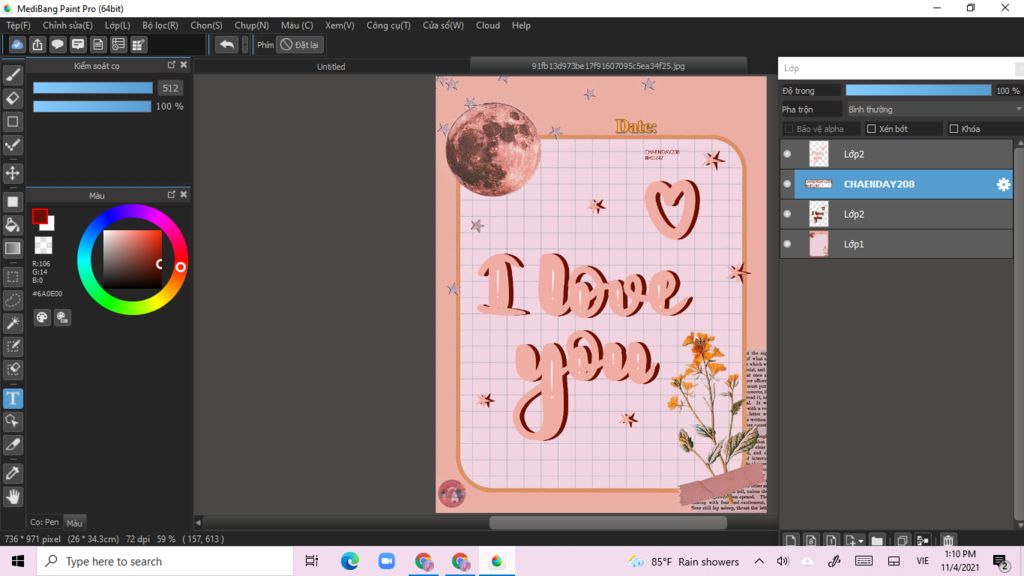Select the Lasso selection tool
The image size is (1024, 576).
[x=12, y=300]
